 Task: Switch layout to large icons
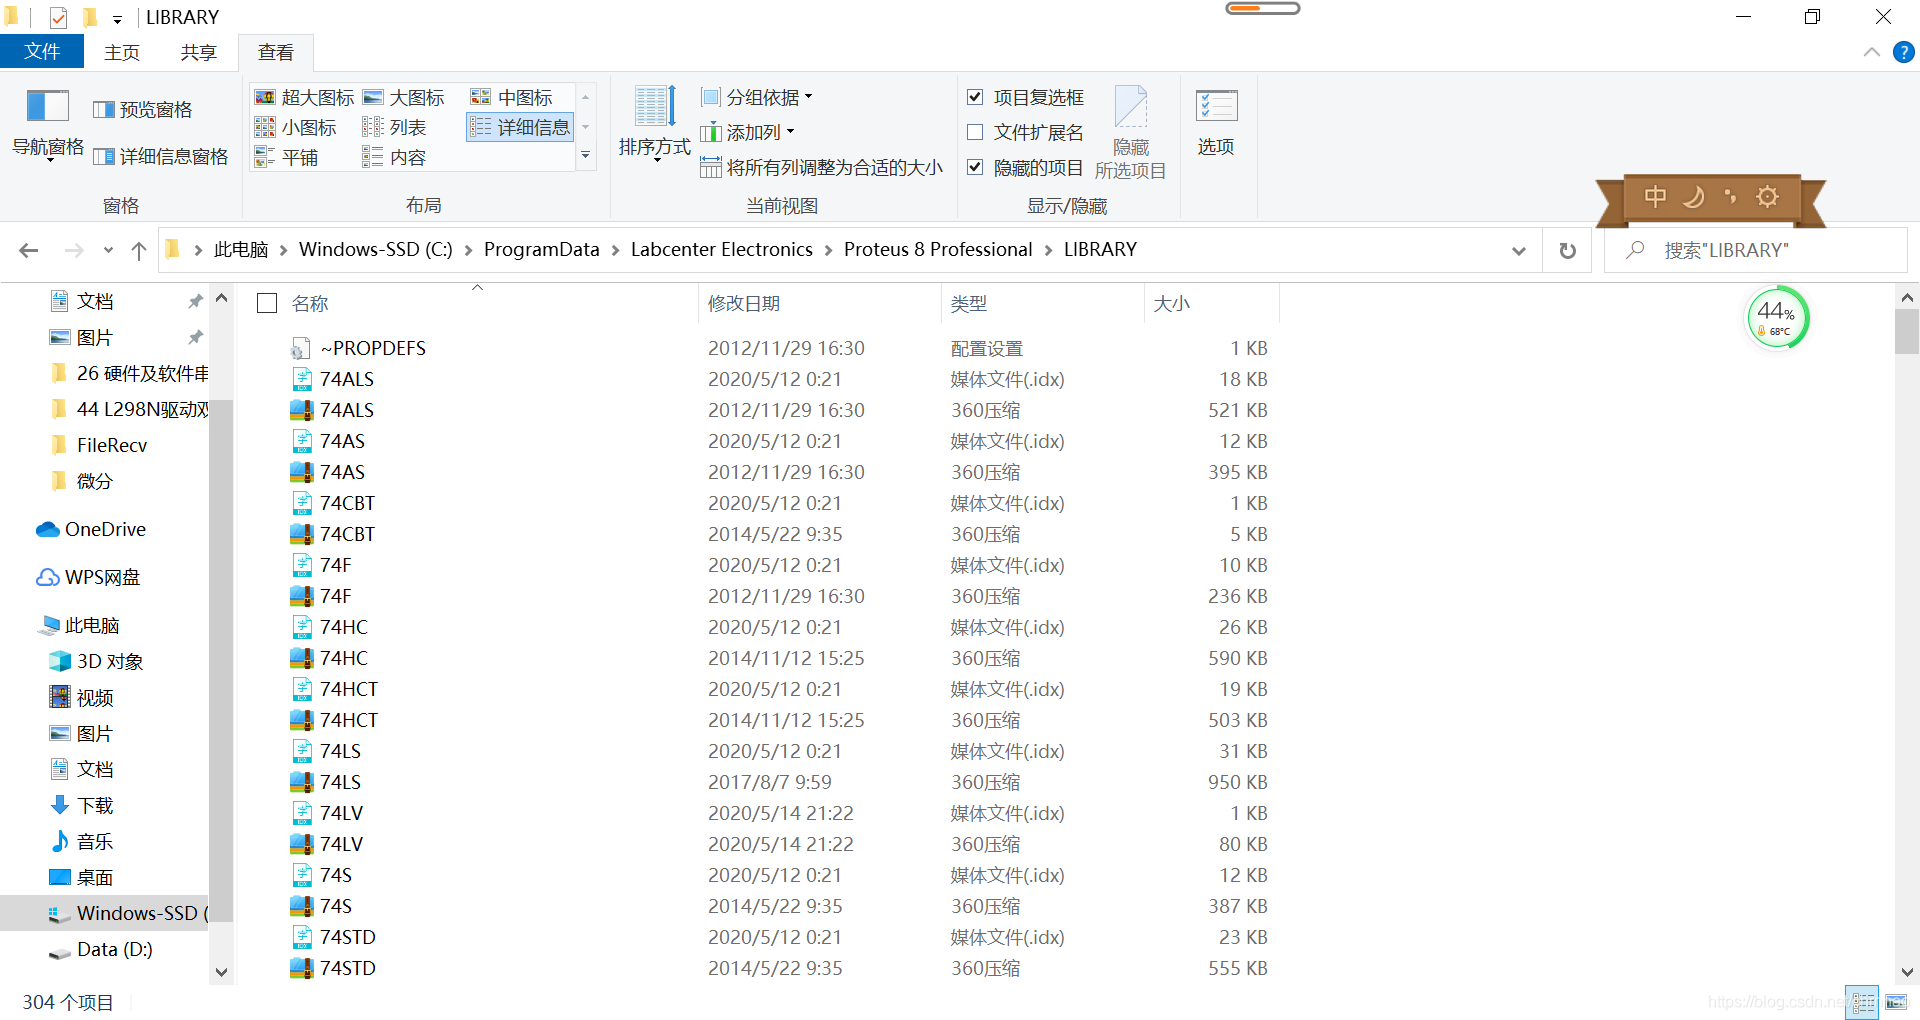click(404, 97)
